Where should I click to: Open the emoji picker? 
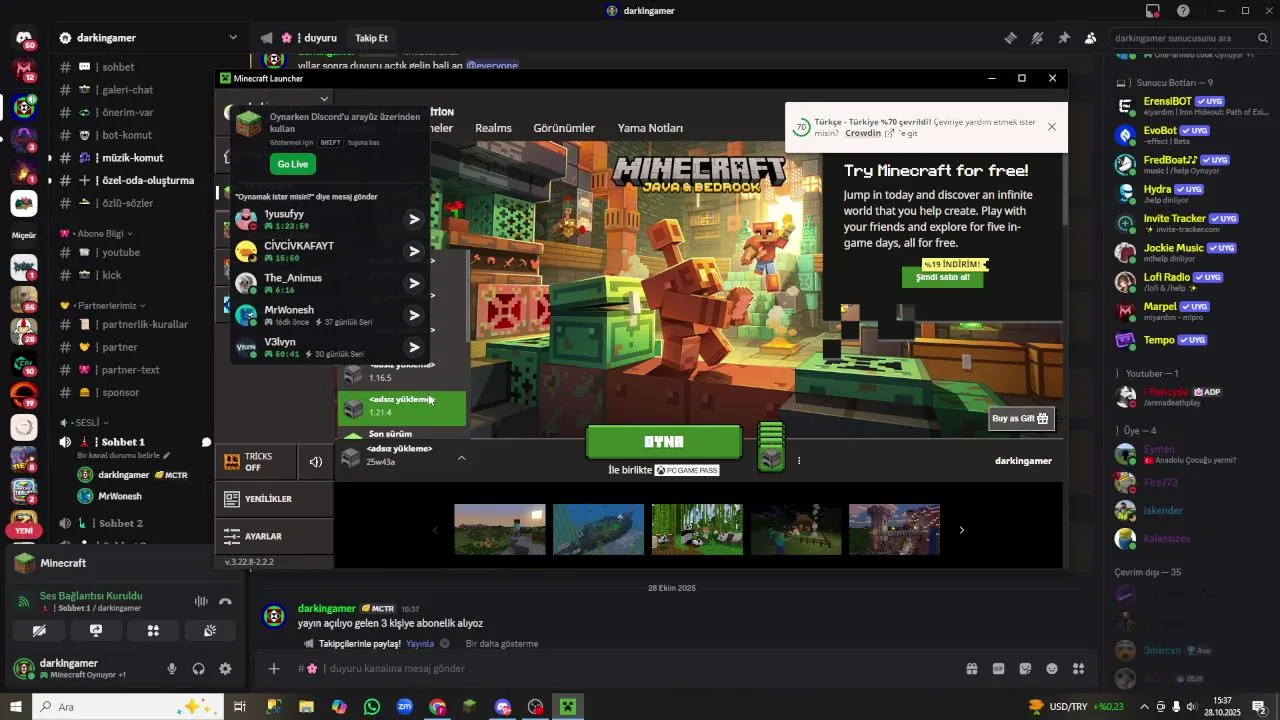coord(1052,669)
